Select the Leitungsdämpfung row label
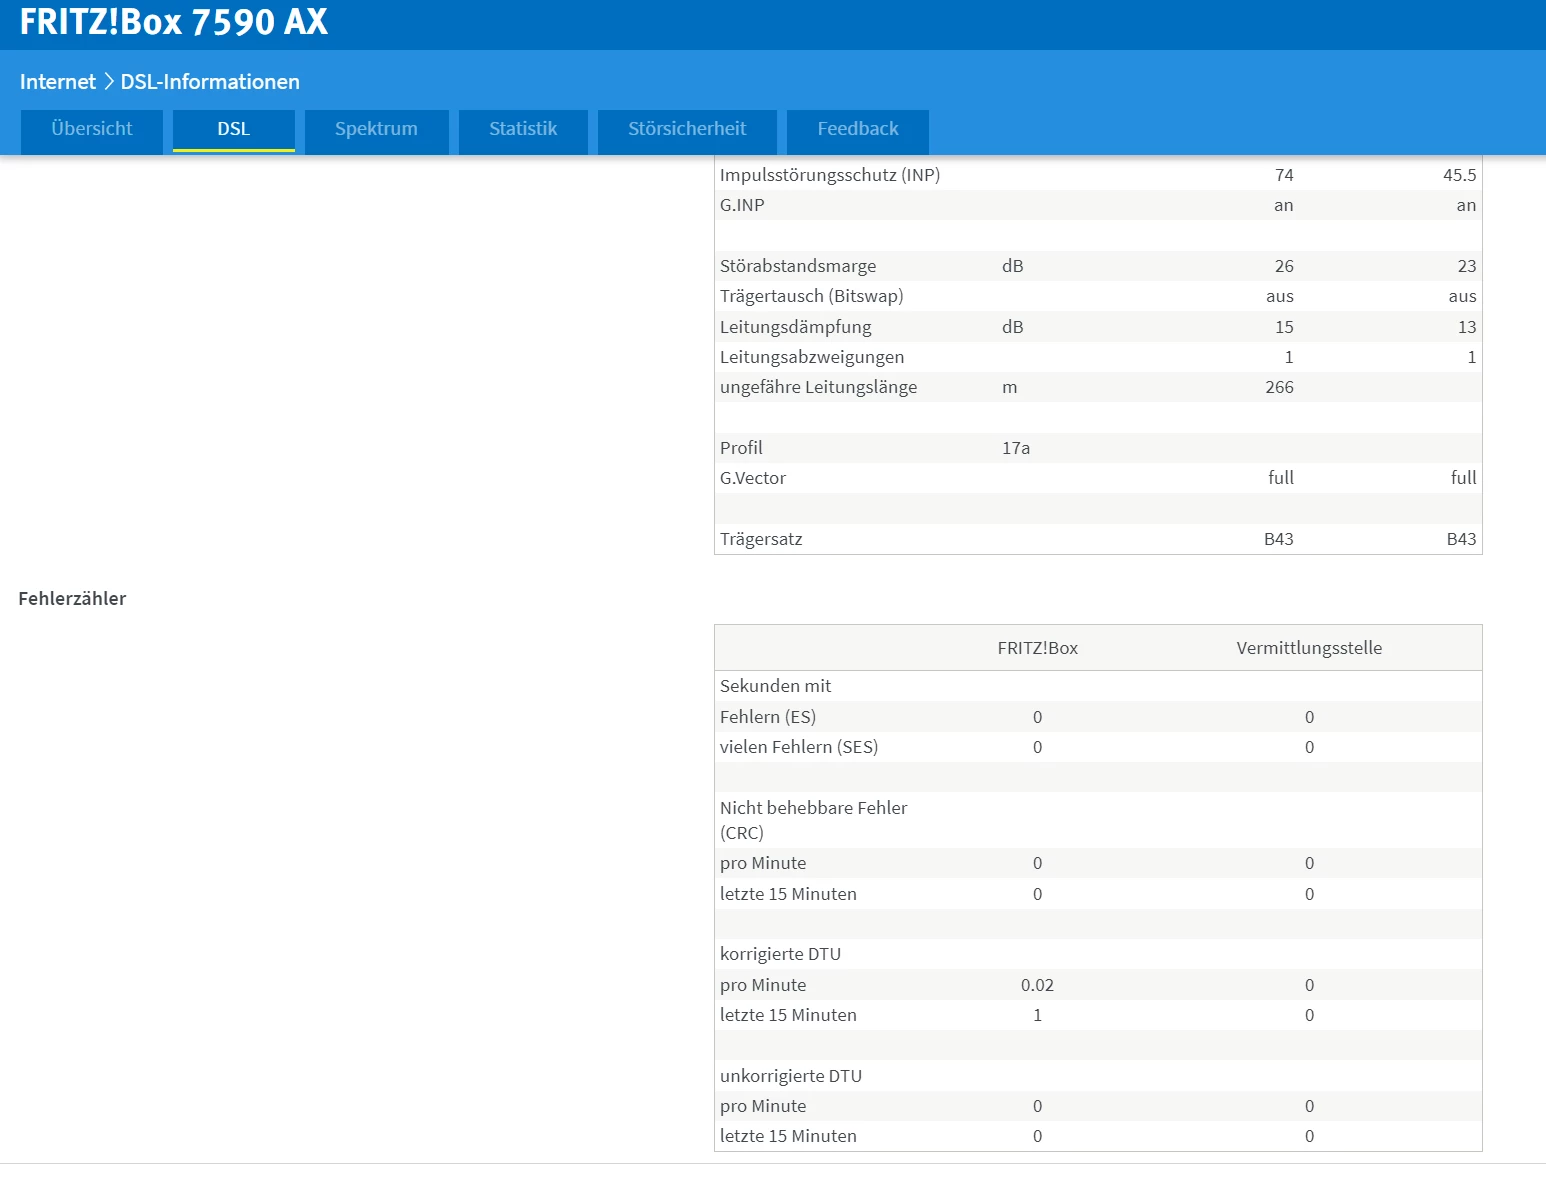Screen dimensions: 1546x1179 (x=796, y=327)
